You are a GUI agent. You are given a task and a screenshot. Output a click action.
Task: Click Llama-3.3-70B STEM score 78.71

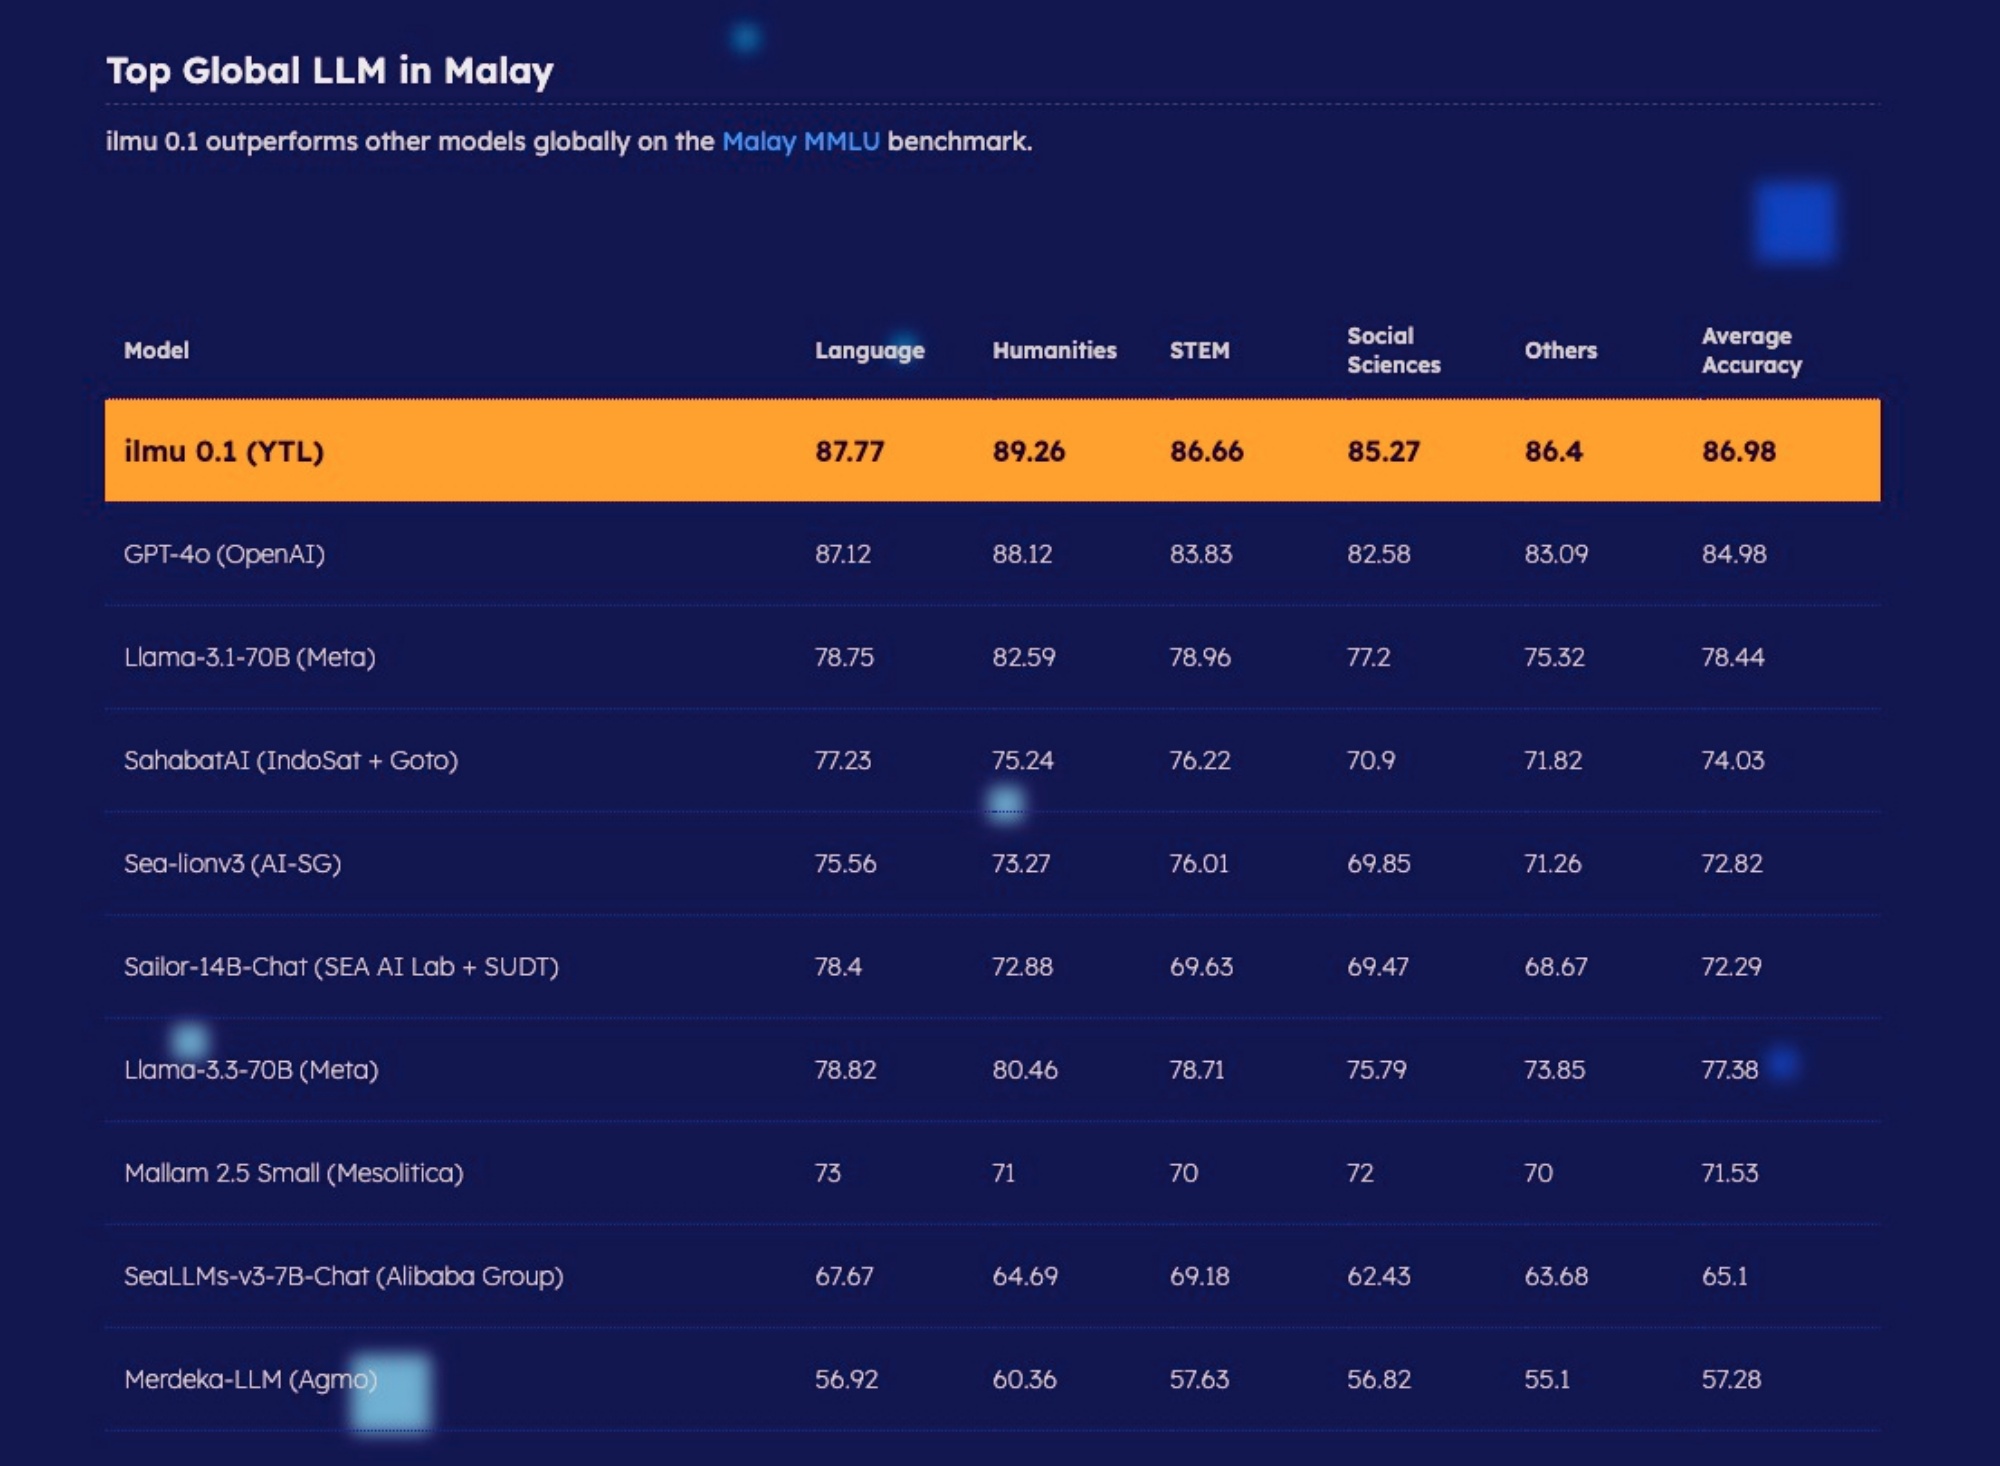[x=1197, y=1069]
